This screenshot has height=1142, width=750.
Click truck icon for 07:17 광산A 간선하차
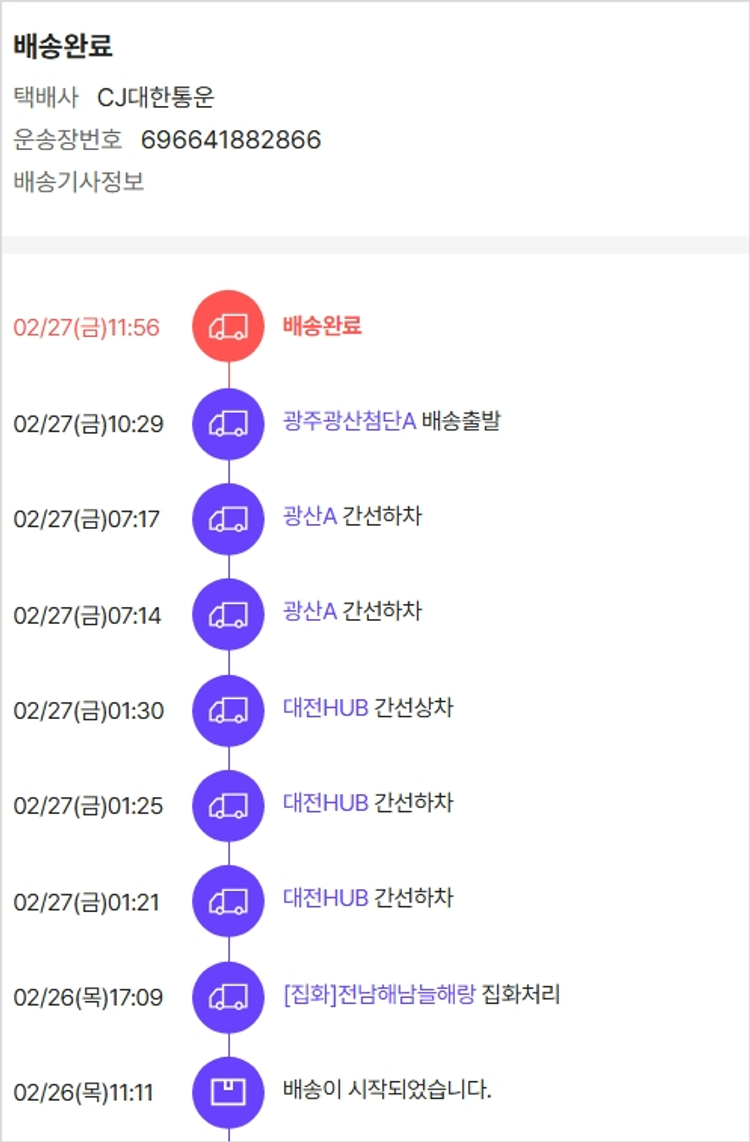tap(228, 519)
